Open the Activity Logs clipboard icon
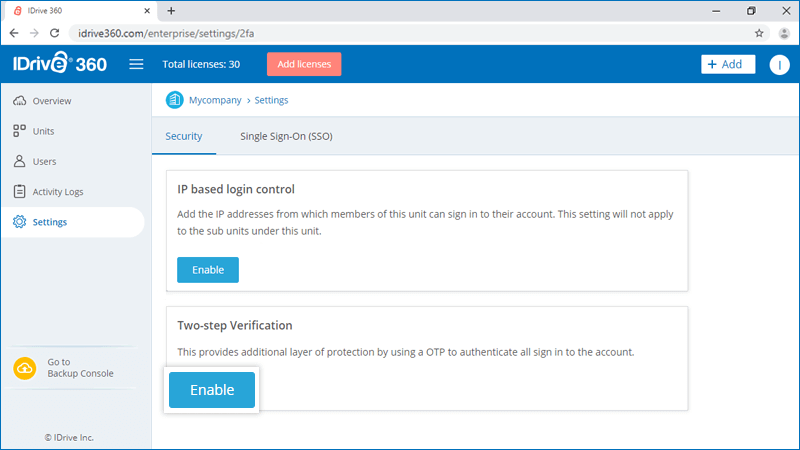The image size is (800, 450). coord(19,191)
